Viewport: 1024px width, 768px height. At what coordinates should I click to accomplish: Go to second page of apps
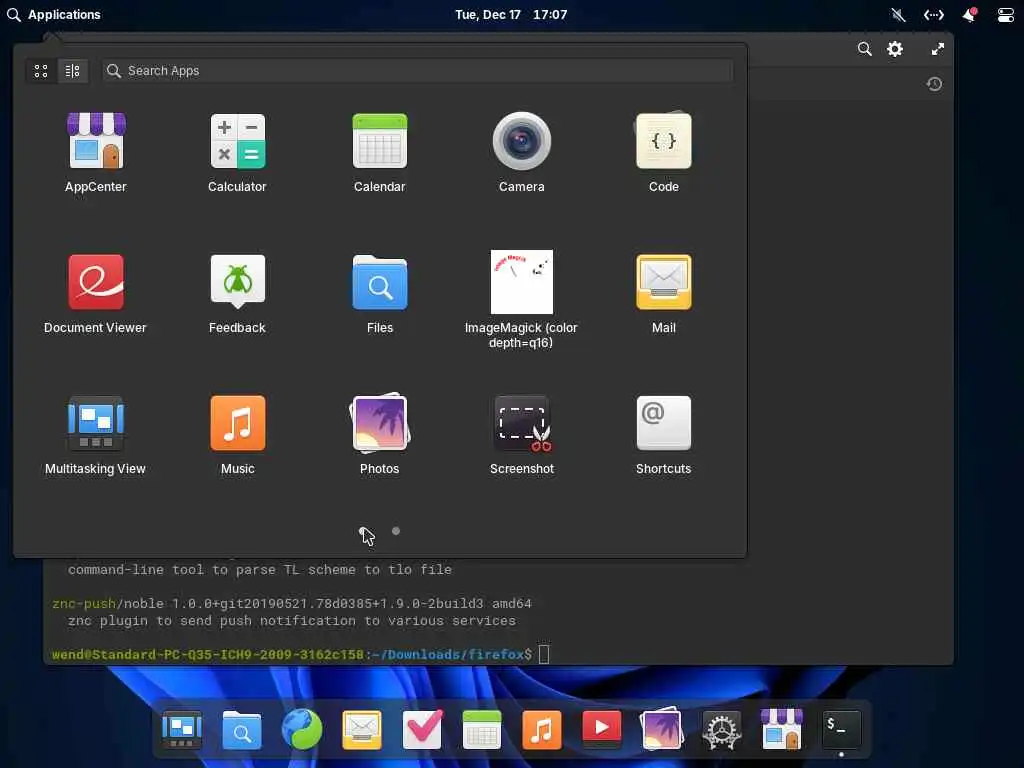(396, 531)
